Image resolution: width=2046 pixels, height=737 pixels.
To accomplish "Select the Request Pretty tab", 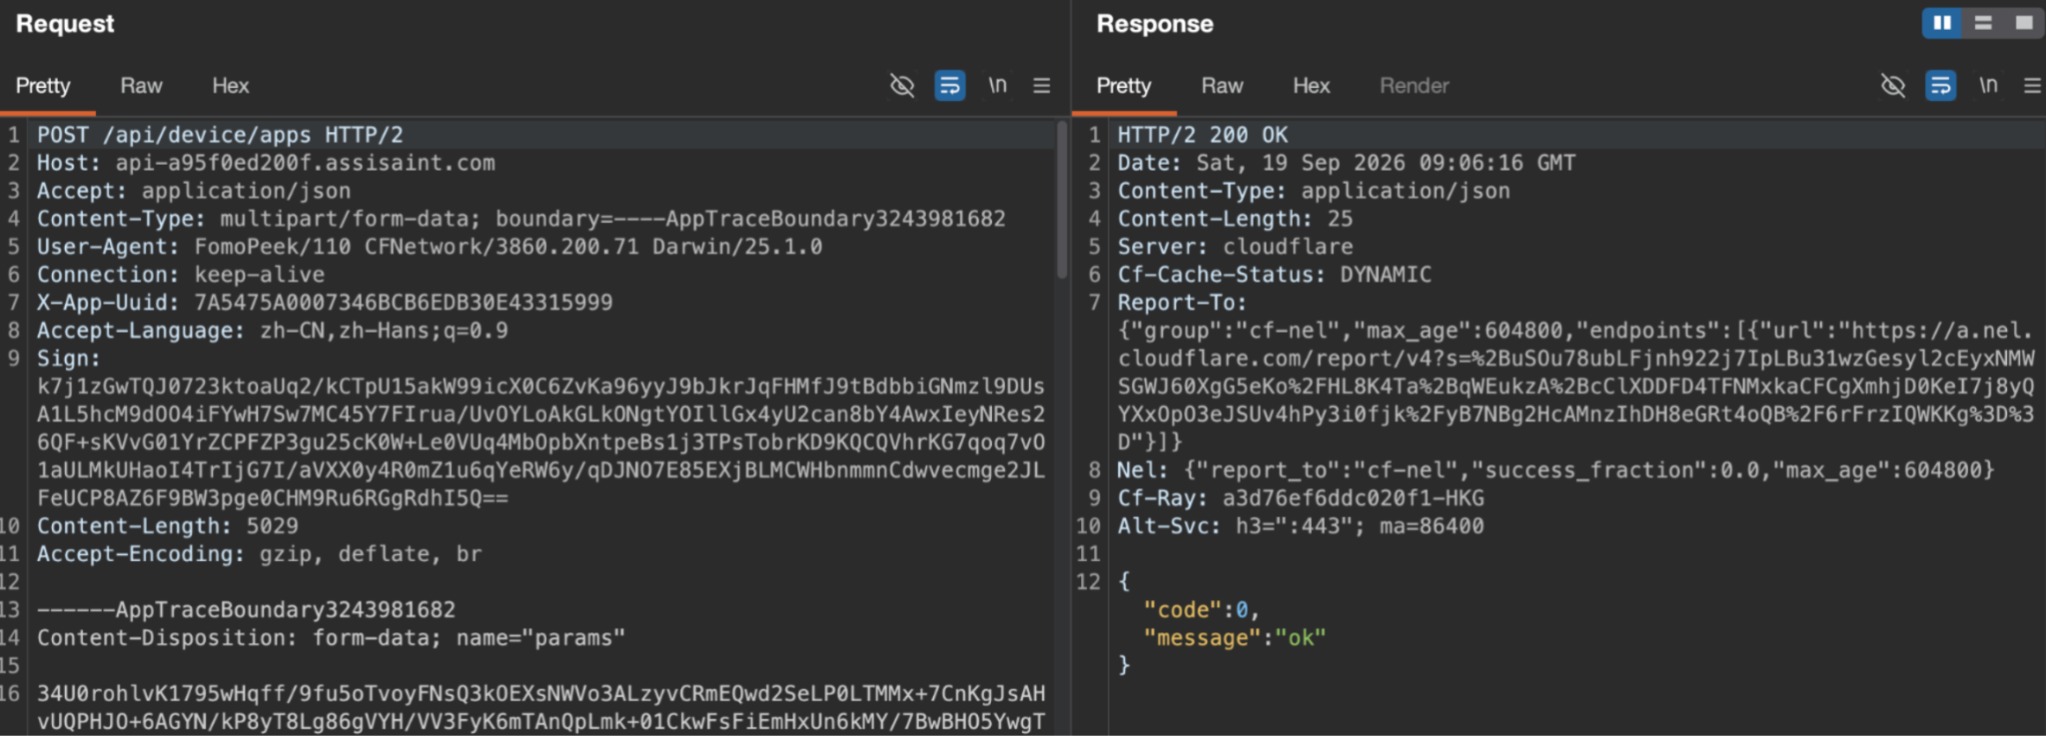I will [43, 86].
